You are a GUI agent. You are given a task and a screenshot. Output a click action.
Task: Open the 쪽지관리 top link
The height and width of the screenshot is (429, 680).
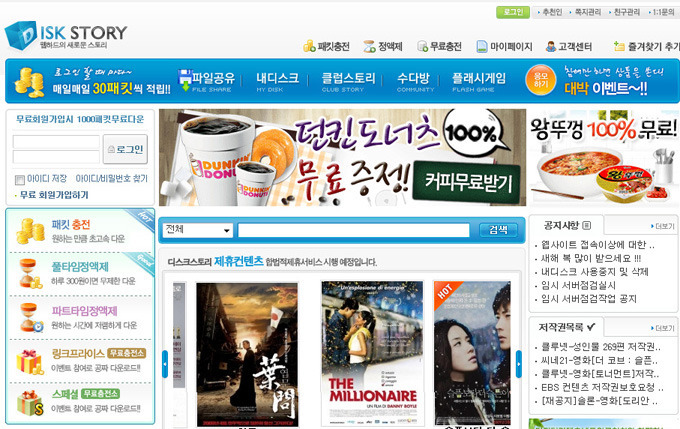point(588,12)
